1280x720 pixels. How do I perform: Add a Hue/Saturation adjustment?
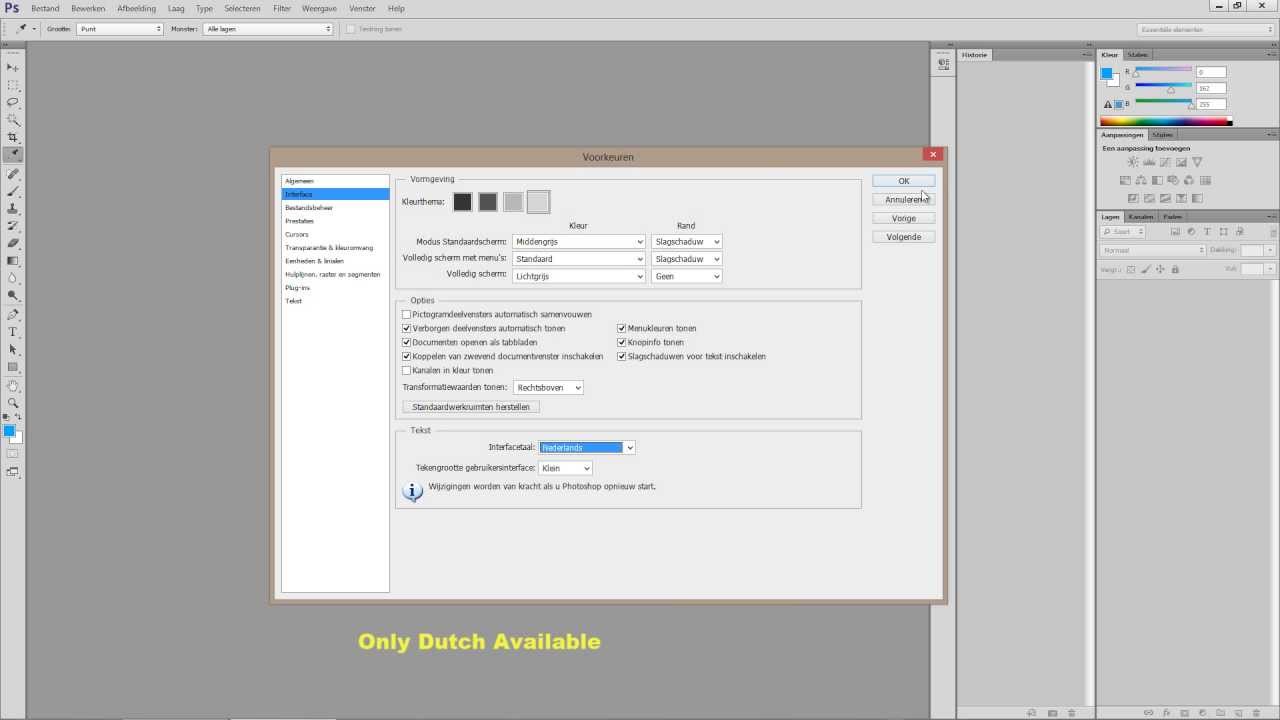1125,180
